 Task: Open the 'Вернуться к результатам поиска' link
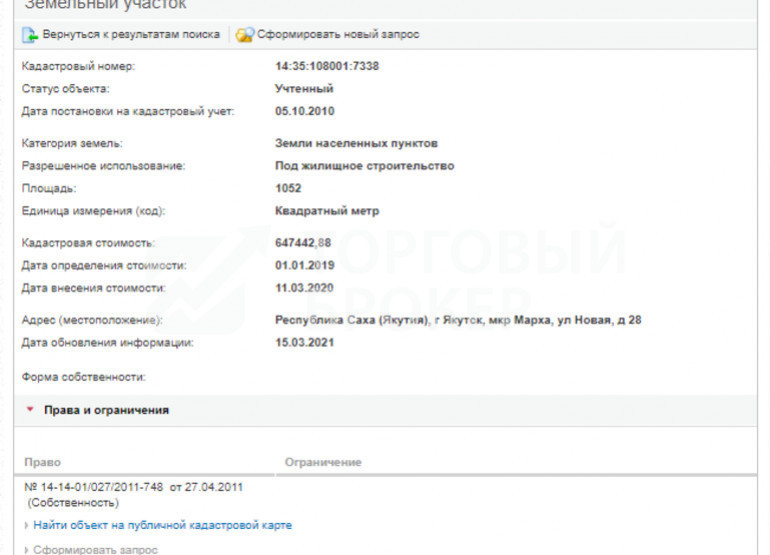pos(131,34)
